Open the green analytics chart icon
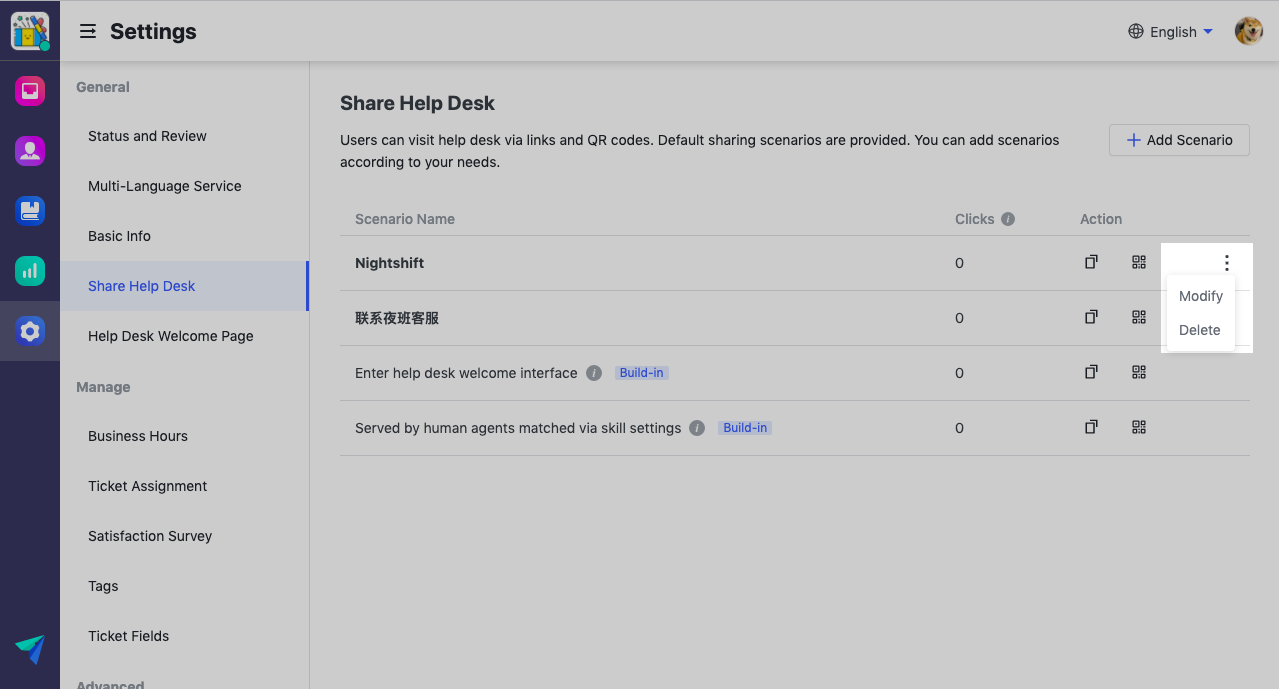Image resolution: width=1279 pixels, height=689 pixels. coord(30,270)
